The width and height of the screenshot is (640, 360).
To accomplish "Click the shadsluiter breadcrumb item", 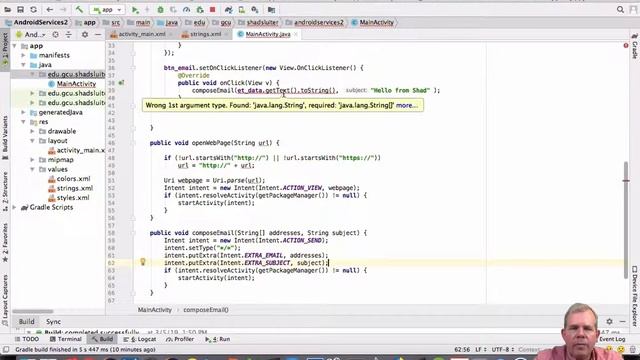I will (x=258, y=22).
